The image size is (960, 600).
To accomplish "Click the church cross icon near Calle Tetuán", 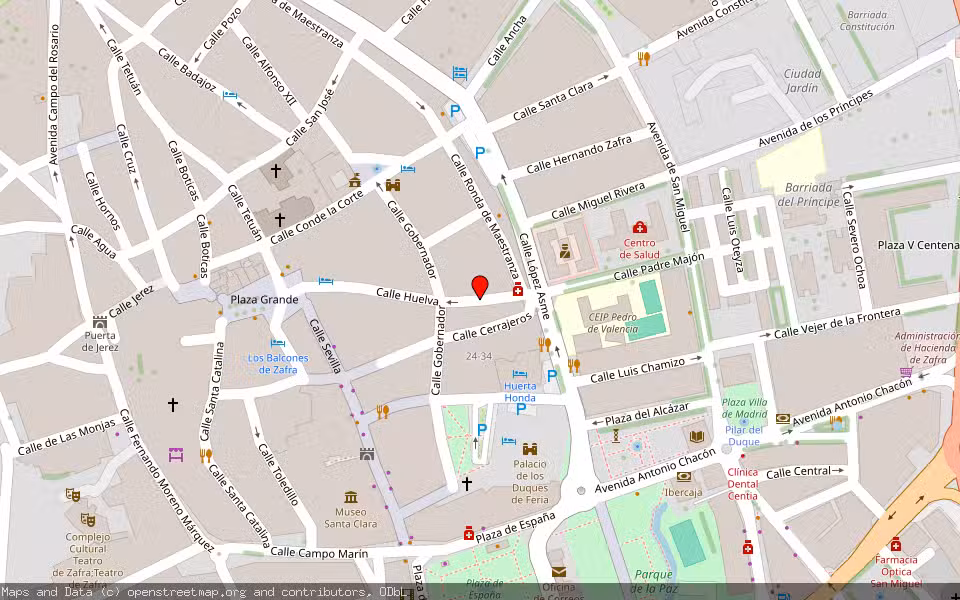I will pyautogui.click(x=276, y=170).
